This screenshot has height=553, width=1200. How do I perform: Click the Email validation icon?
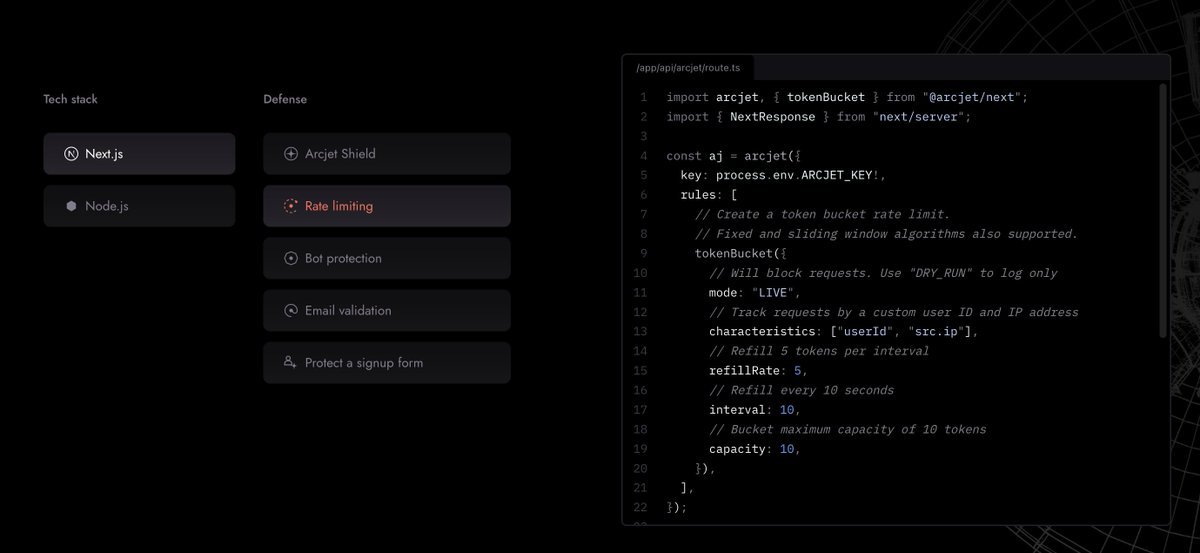(x=291, y=310)
